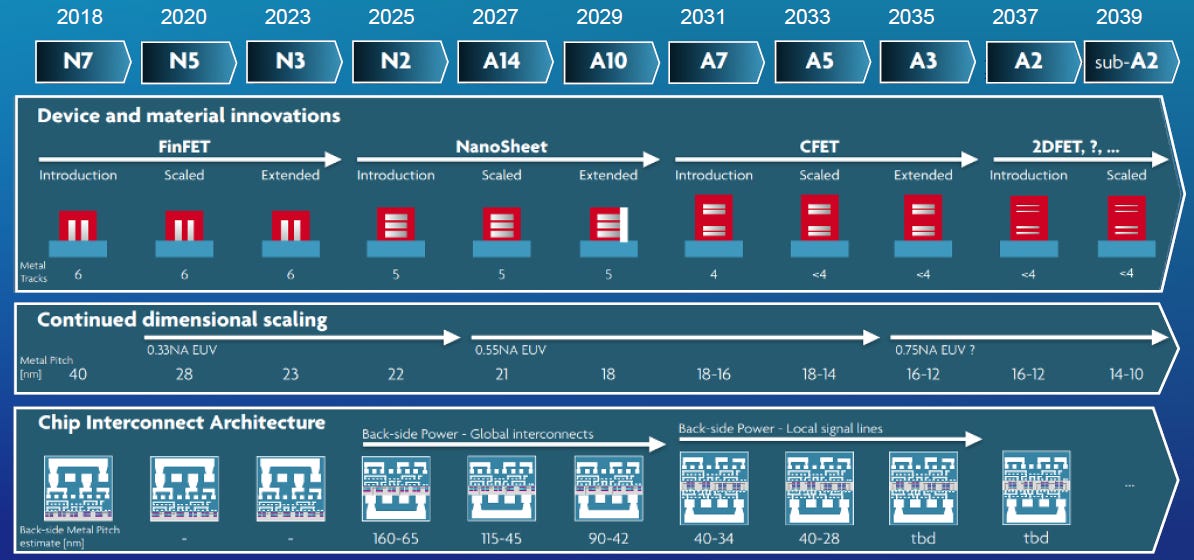Image resolution: width=1194 pixels, height=560 pixels.
Task: Click the FinFET Introduction transistor icon above N7's 6 metal tracks
Action: 78,233
